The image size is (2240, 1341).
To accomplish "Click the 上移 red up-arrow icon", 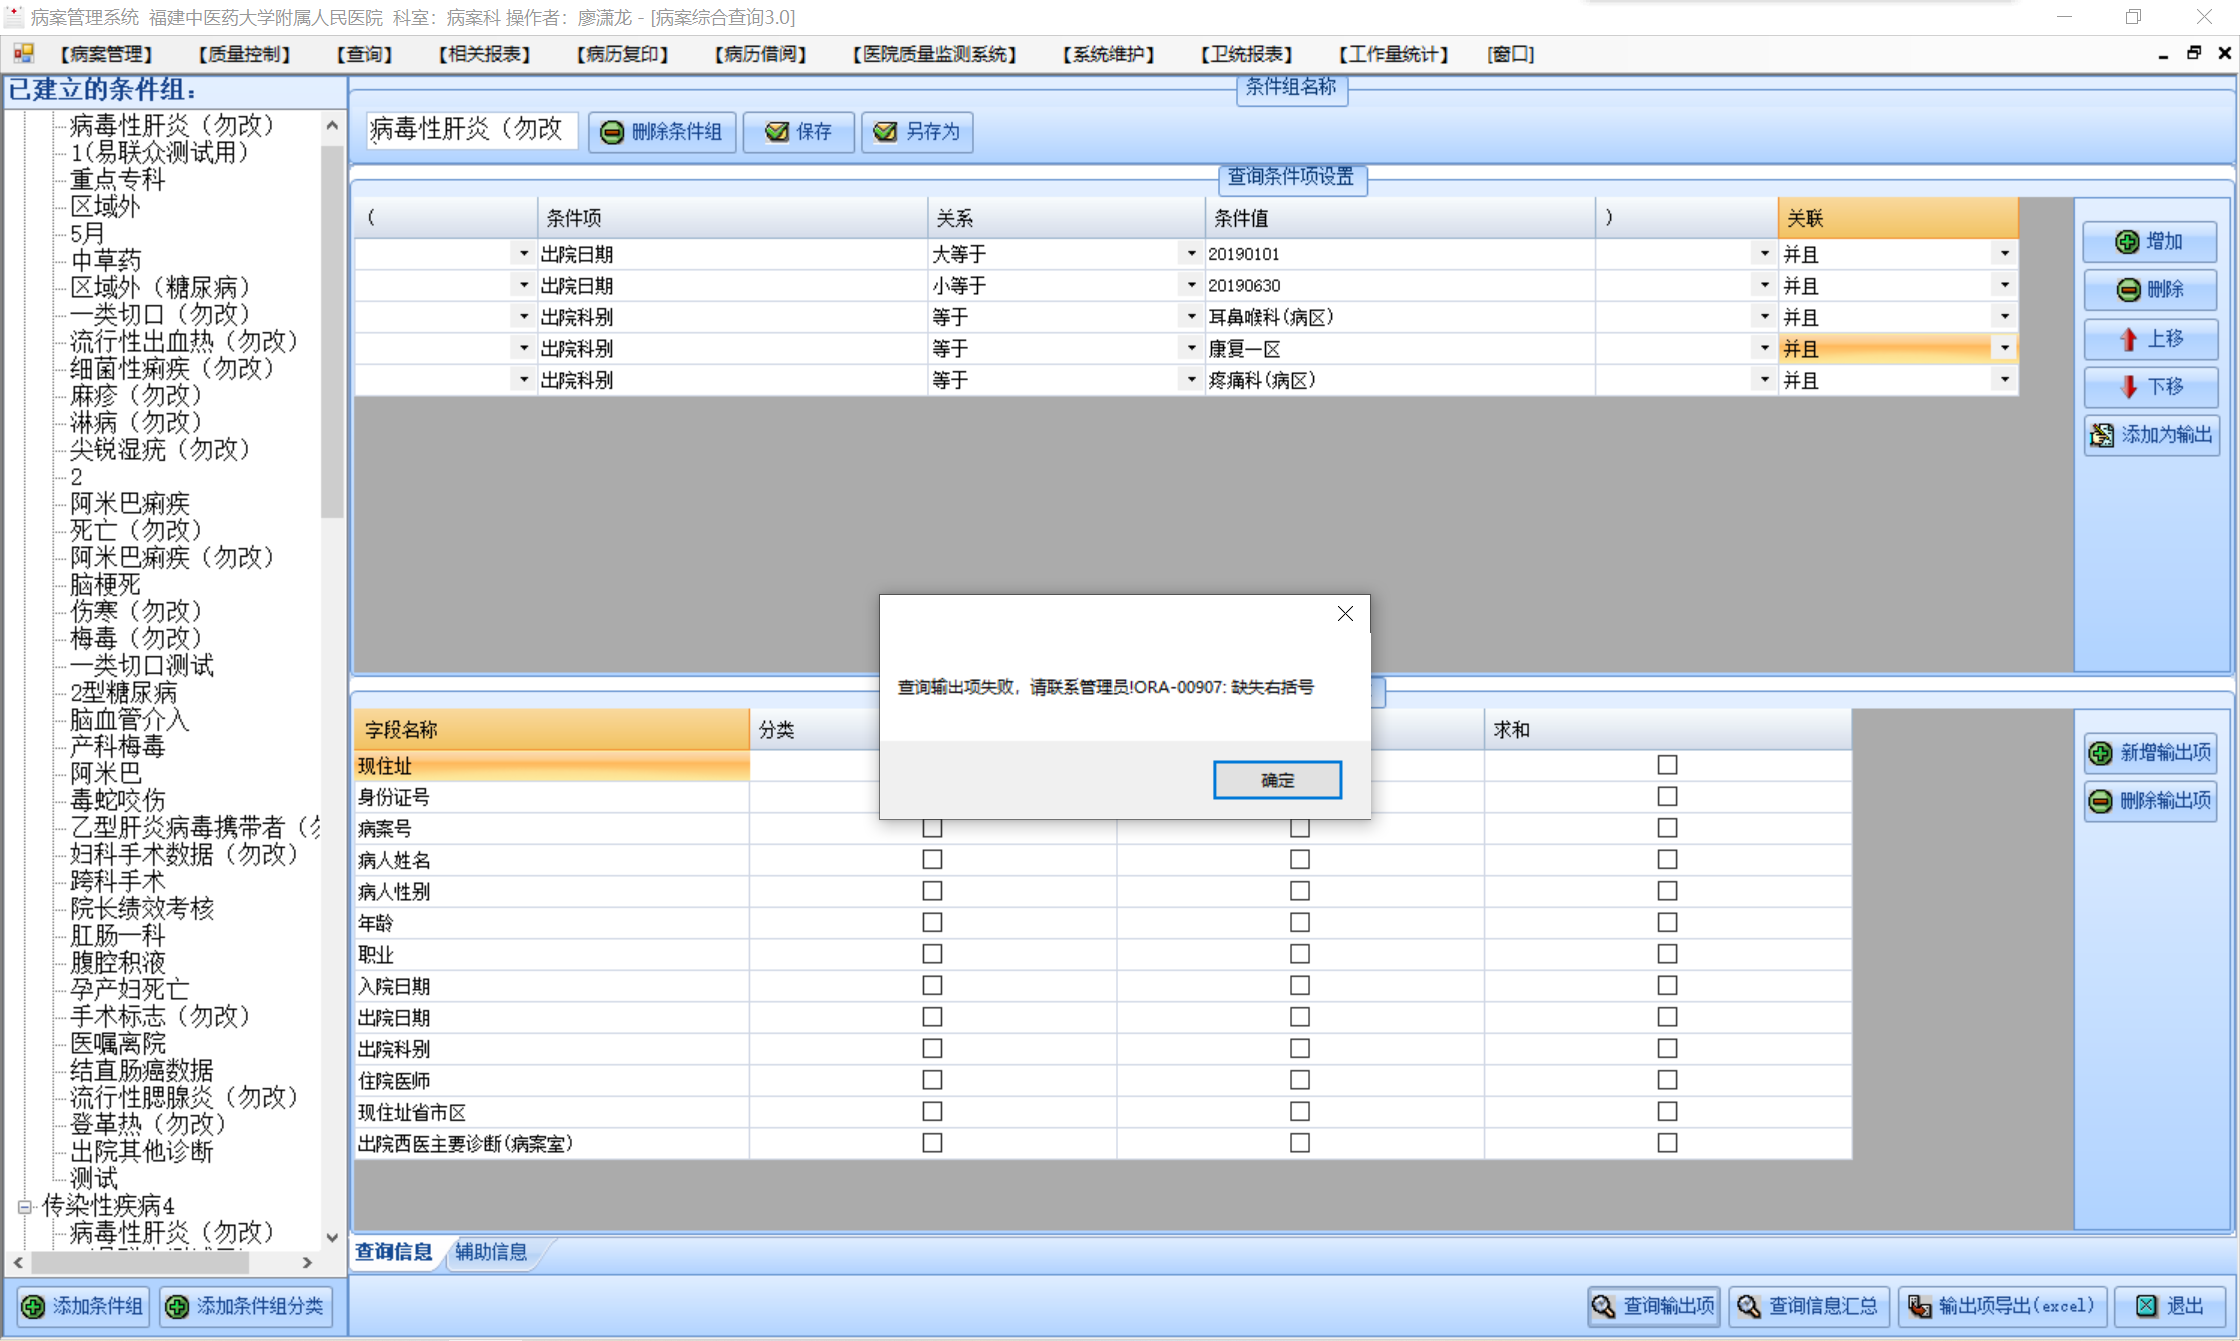I will coord(2128,339).
